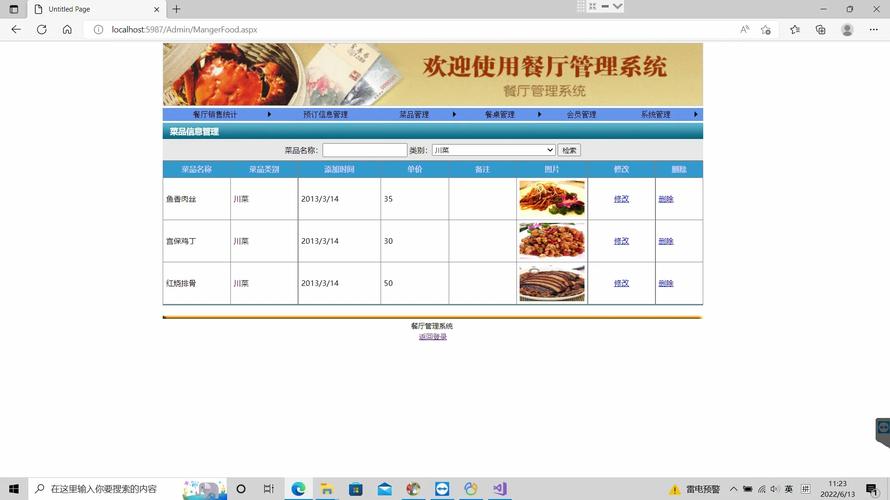This screenshot has width=890, height=500.
Task: Close the Untitled Page tab
Action: tap(157, 9)
